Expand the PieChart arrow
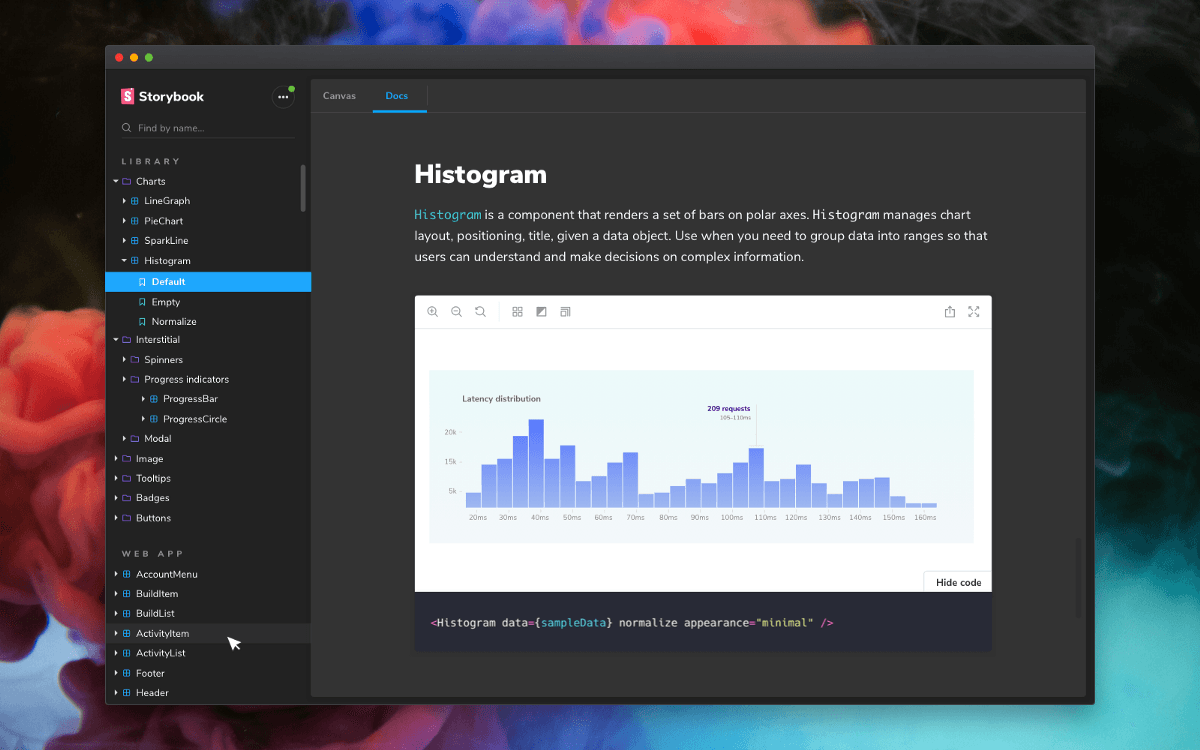This screenshot has height=750, width=1200. coord(124,221)
